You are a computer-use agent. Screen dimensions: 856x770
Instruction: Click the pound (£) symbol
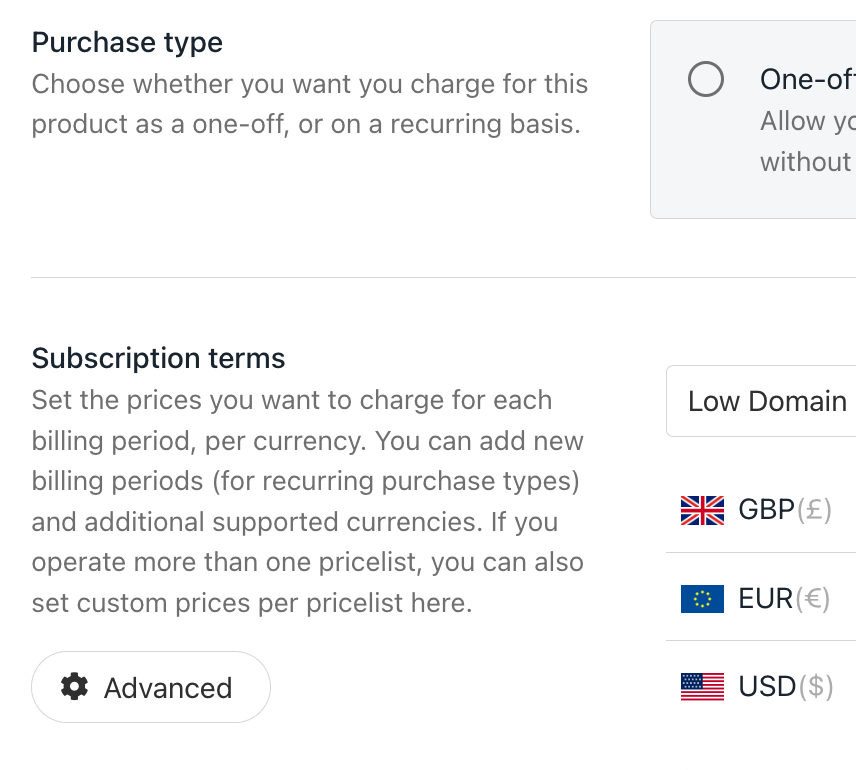814,510
